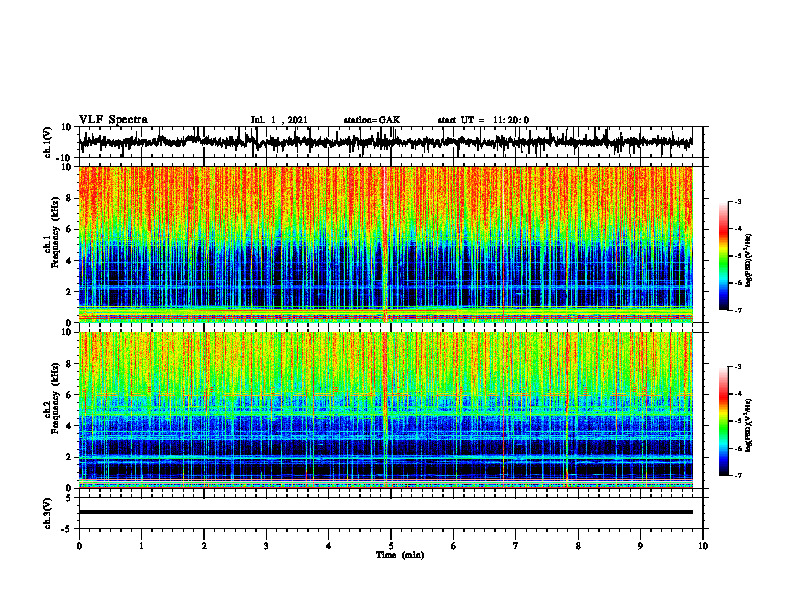Click the ch.1 color bar PSD unit label
792x612 pixels.
pyautogui.click(x=749, y=260)
